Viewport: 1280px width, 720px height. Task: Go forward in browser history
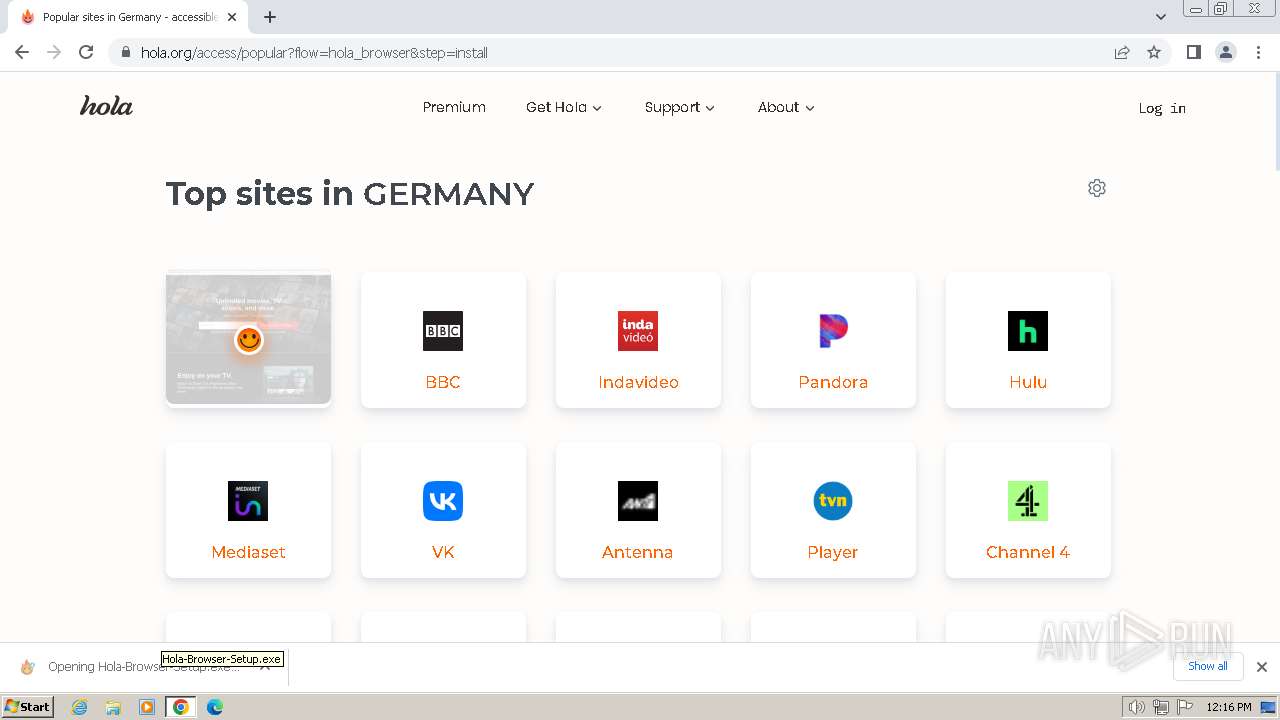coord(54,52)
